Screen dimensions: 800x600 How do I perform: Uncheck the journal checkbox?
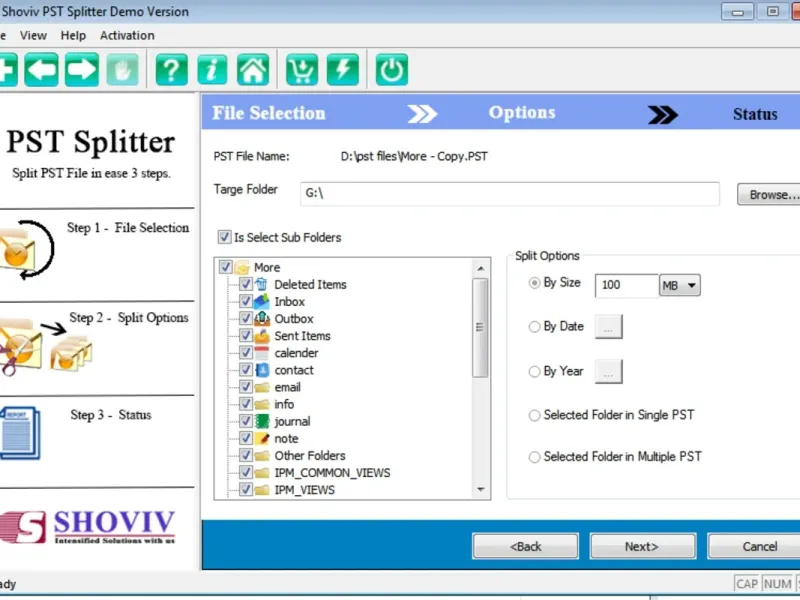(245, 421)
